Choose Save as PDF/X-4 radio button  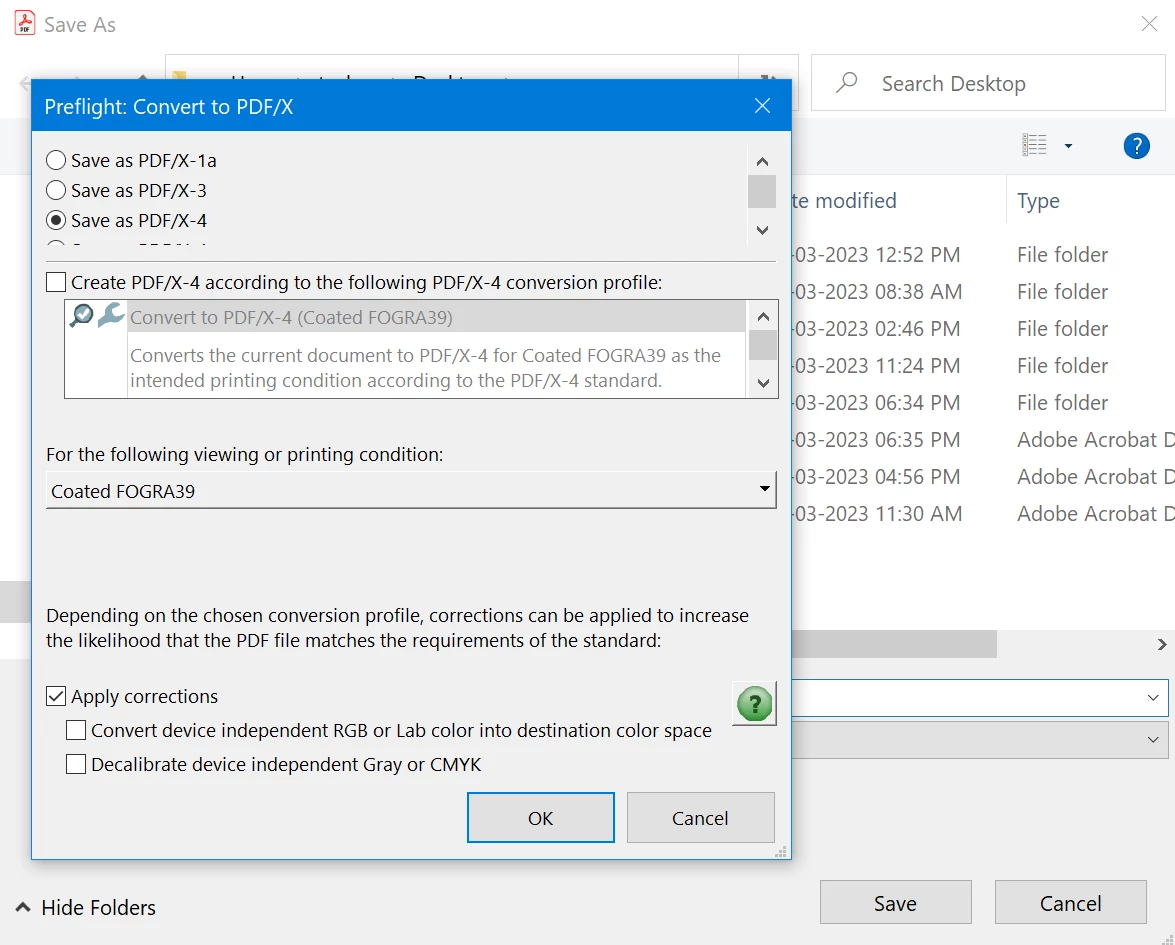pos(55,220)
